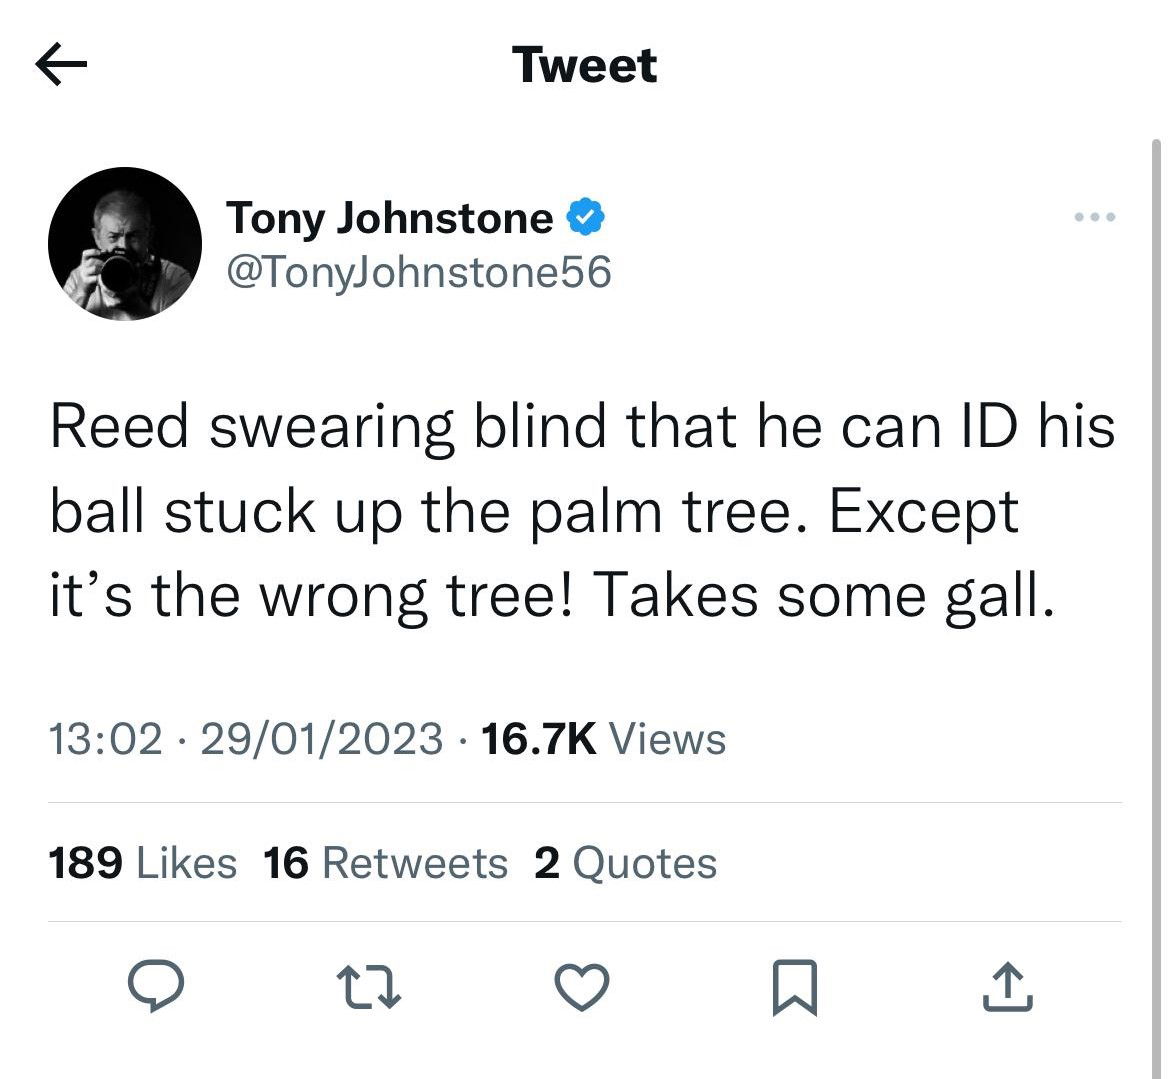This screenshot has width=1170, height=1079.
Task: Click the Tweet header title
Action: point(585,66)
